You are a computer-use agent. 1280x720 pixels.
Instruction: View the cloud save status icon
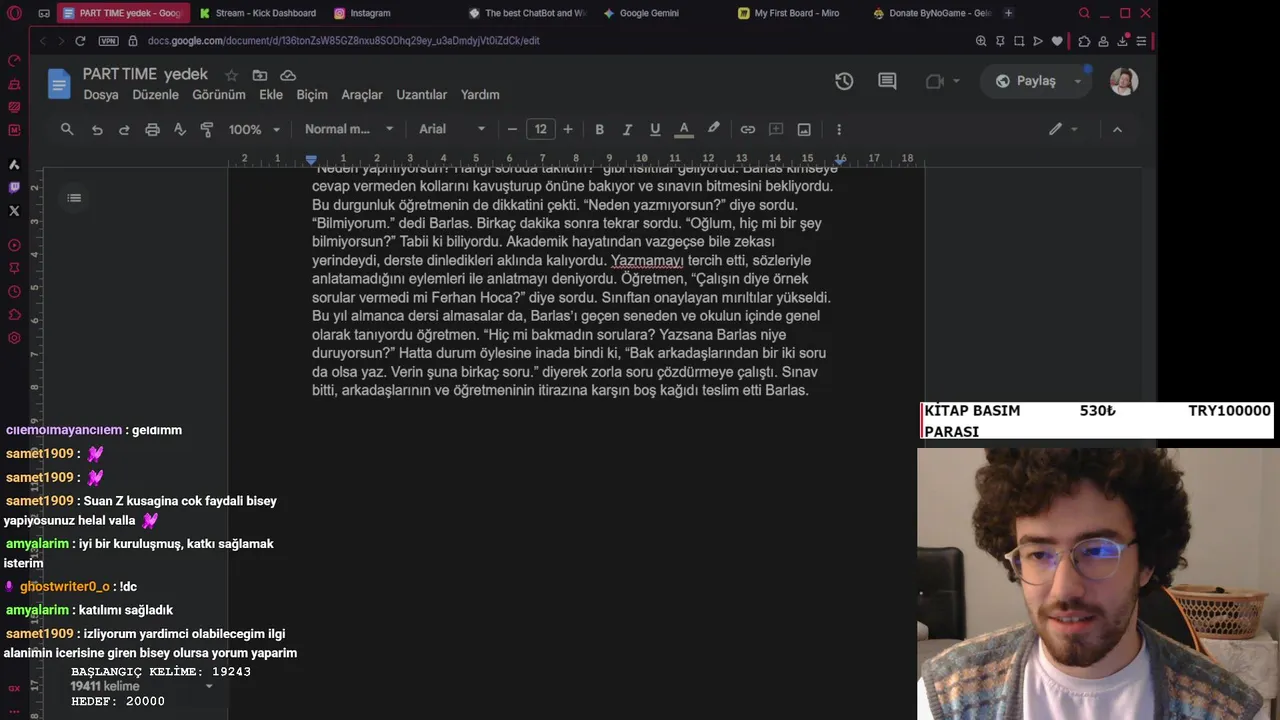288,75
